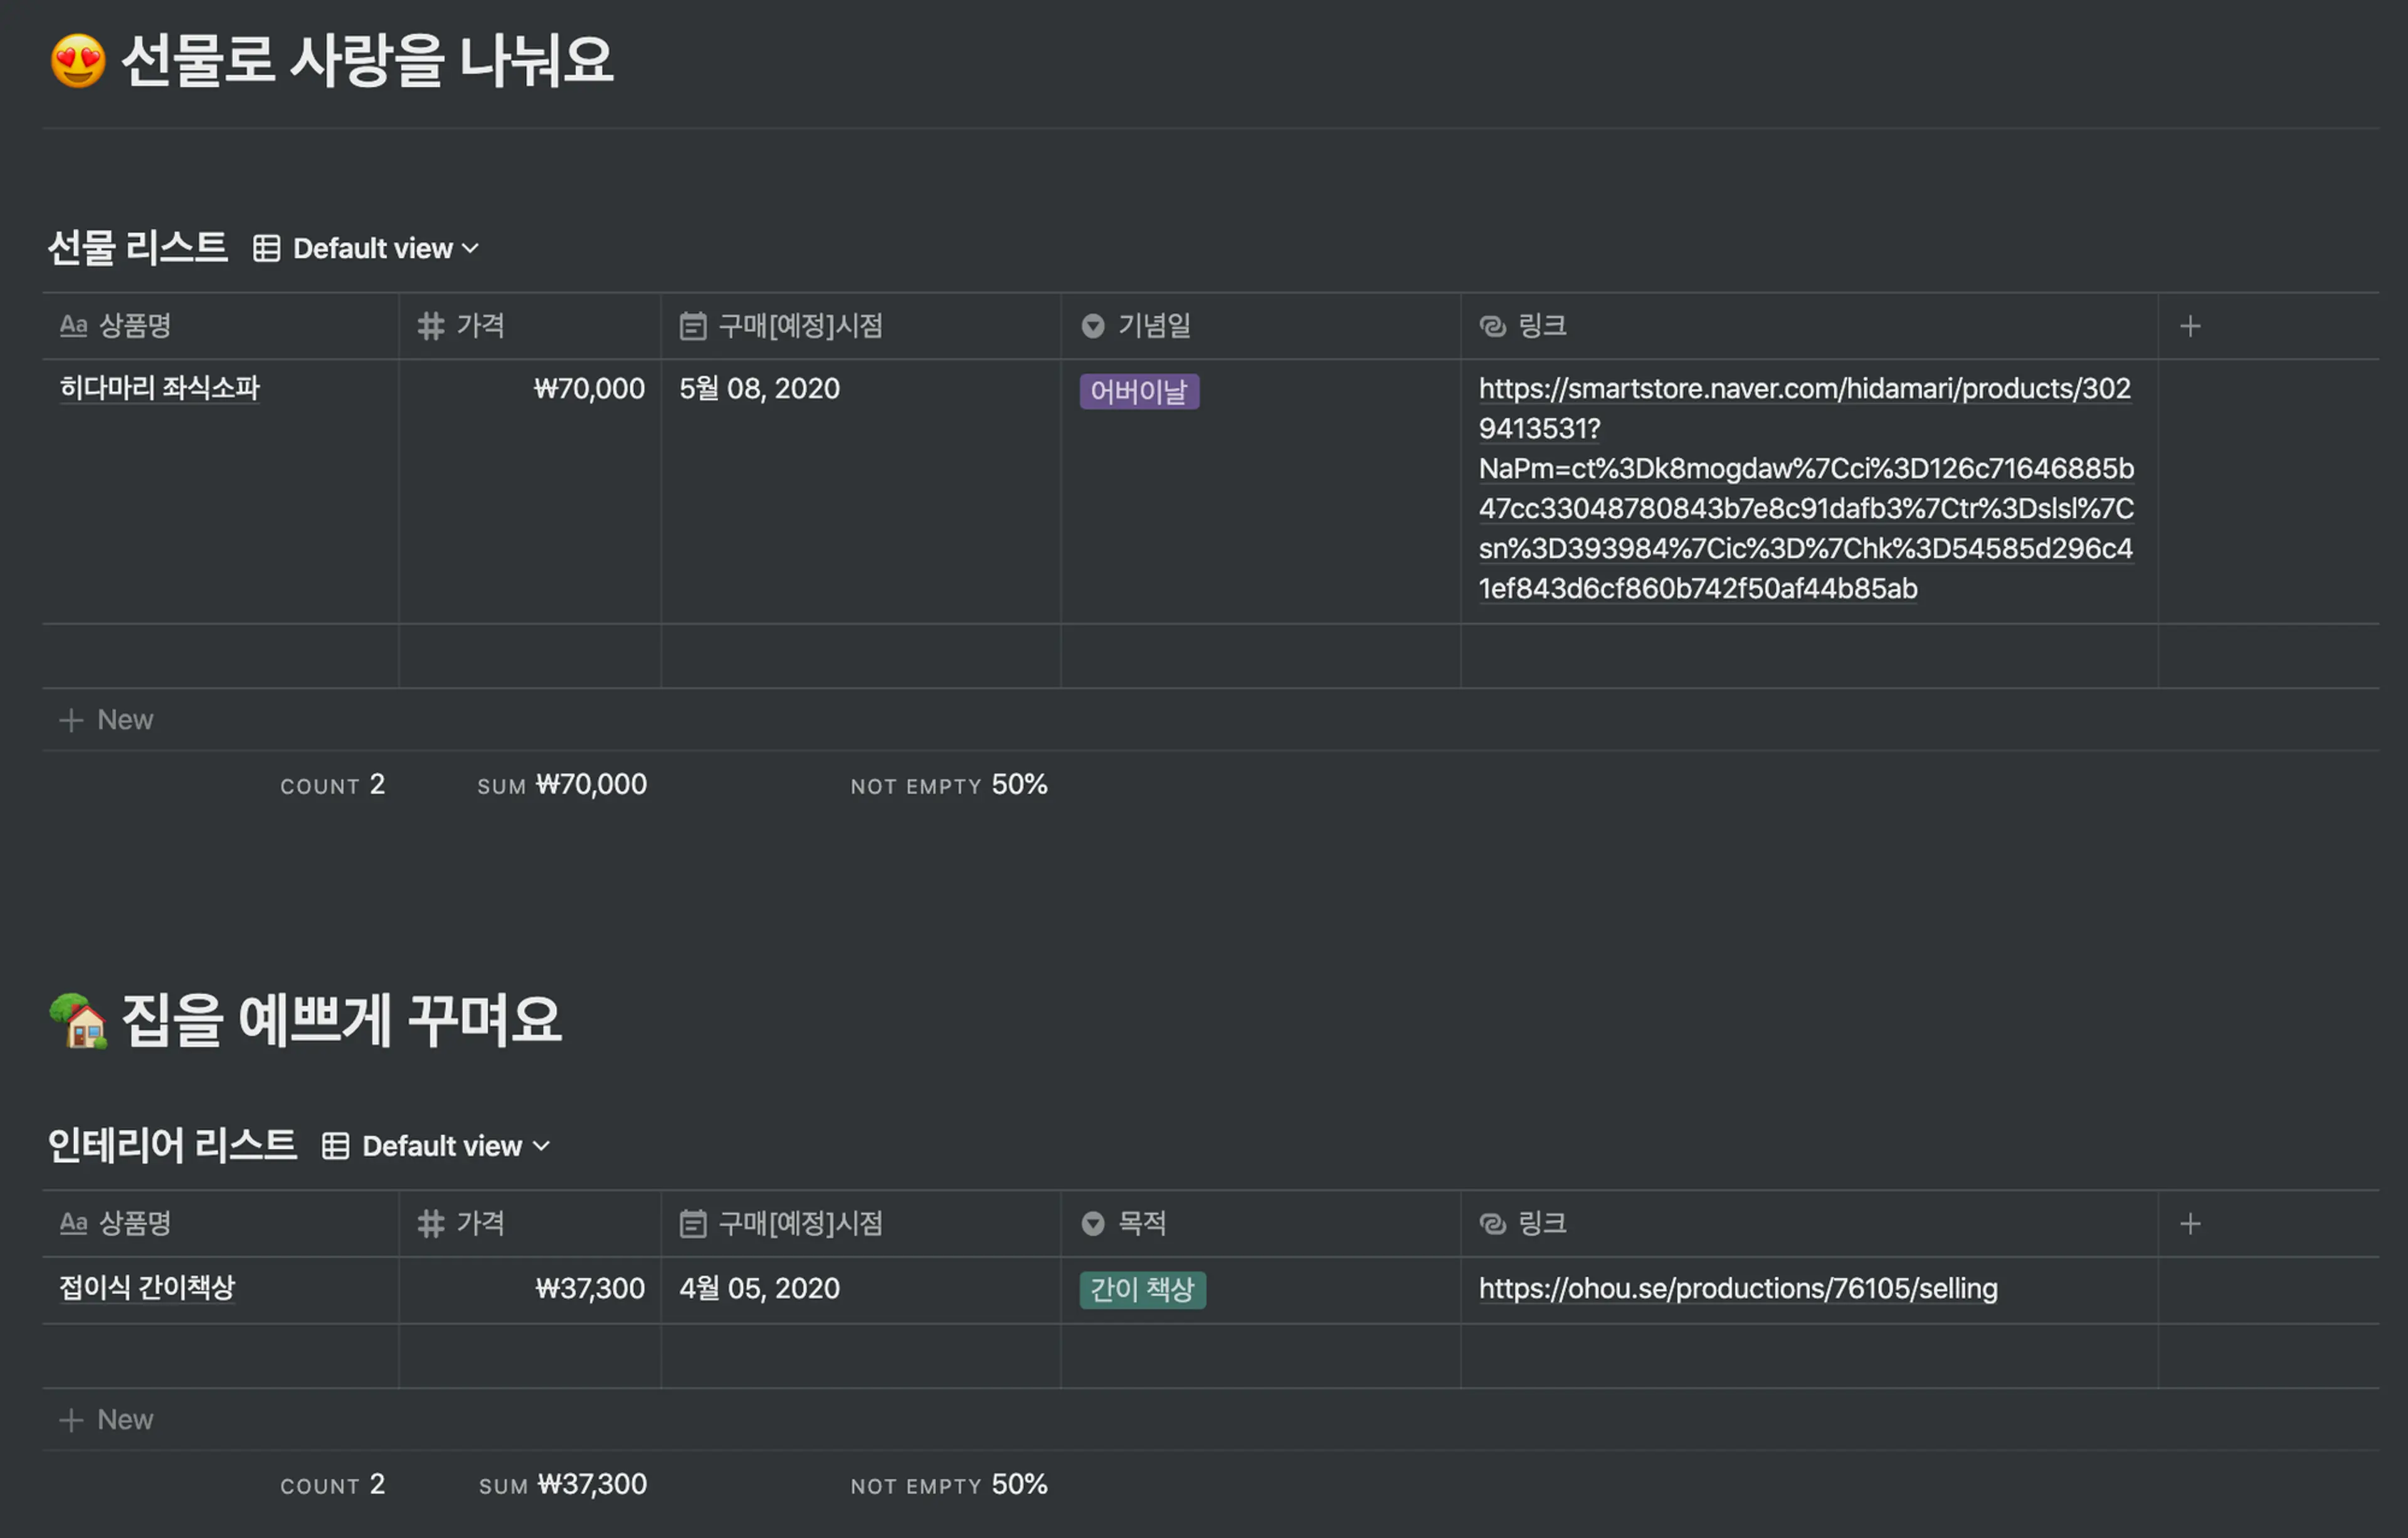Click 링크 column header in gift table
Image resolution: width=2408 pixels, height=1538 pixels.
[1809, 326]
